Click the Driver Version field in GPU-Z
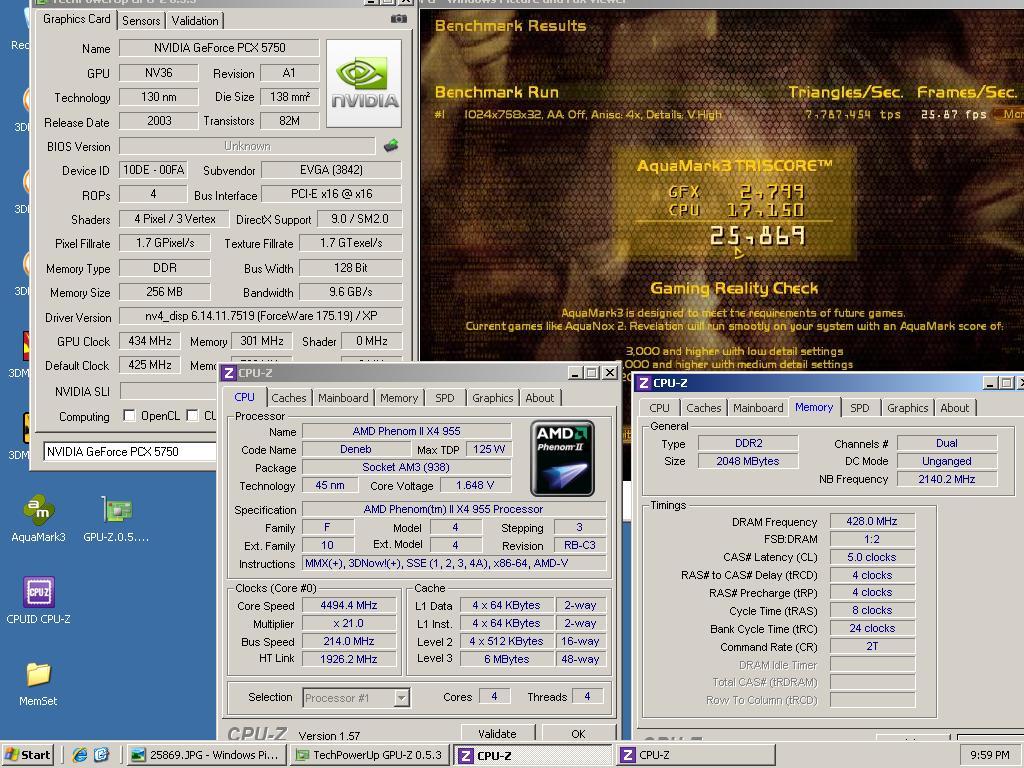 [x=261, y=316]
